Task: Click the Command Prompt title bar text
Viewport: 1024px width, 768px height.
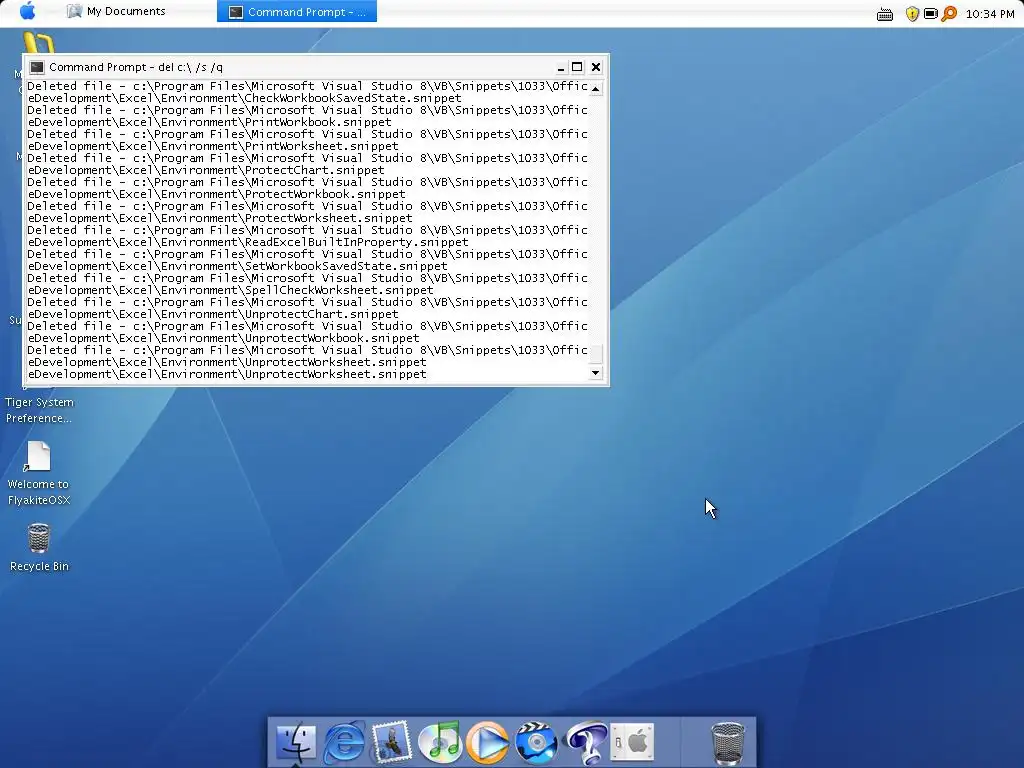Action: click(136, 67)
